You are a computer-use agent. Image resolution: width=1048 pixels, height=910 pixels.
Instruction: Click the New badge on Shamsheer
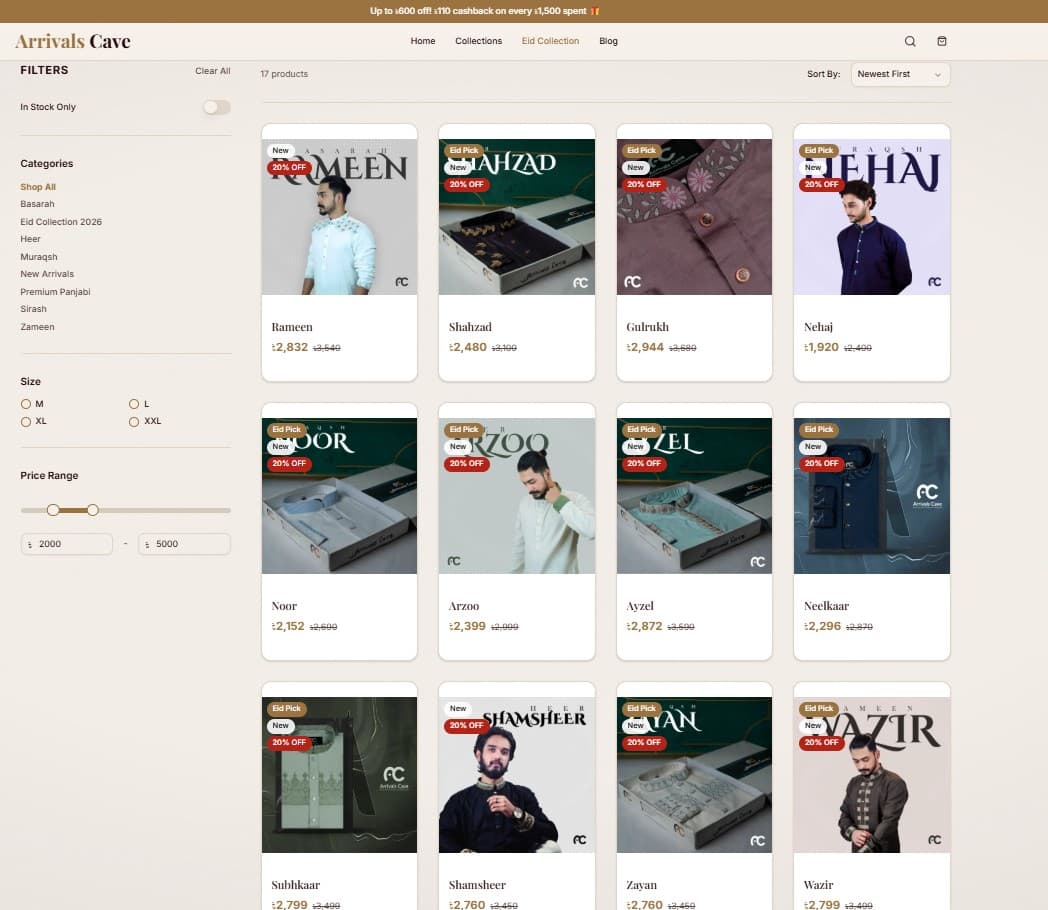pos(458,709)
